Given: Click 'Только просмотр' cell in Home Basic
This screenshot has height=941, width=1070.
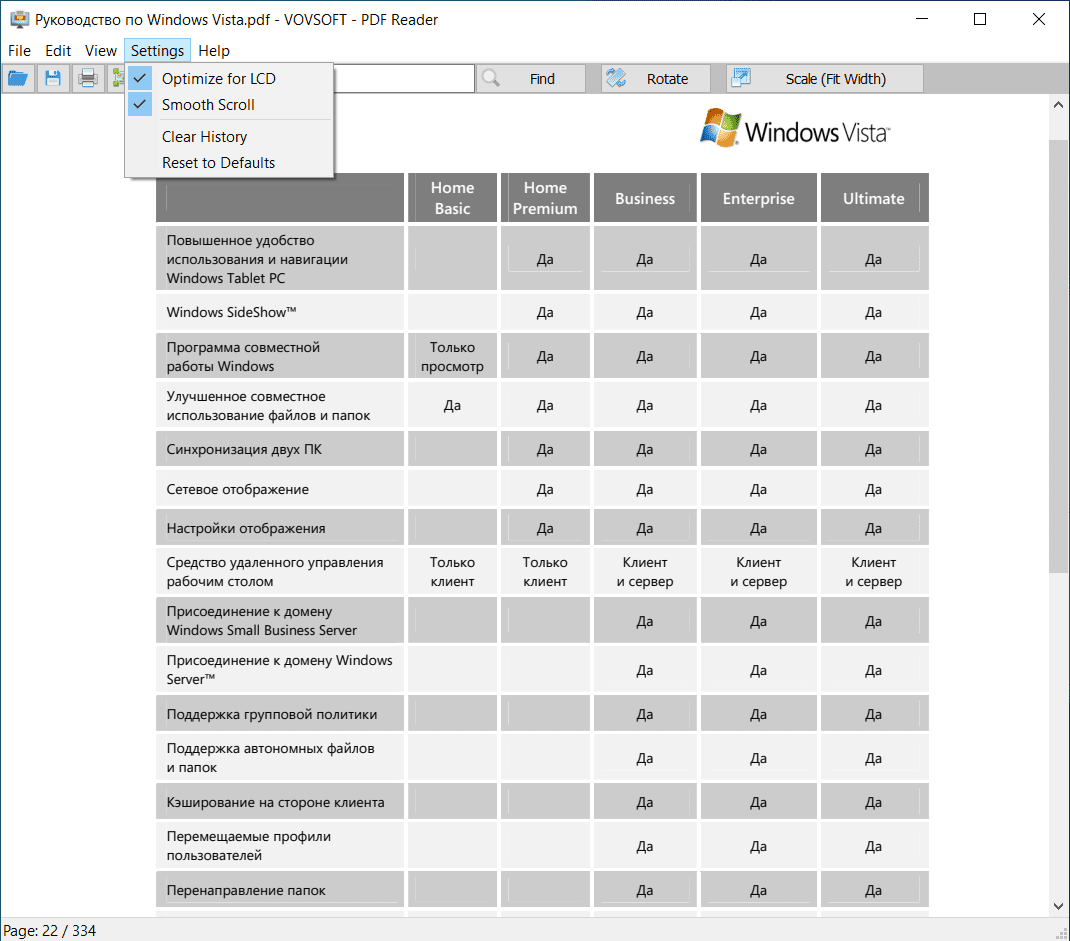Looking at the screenshot, I should click(x=452, y=357).
